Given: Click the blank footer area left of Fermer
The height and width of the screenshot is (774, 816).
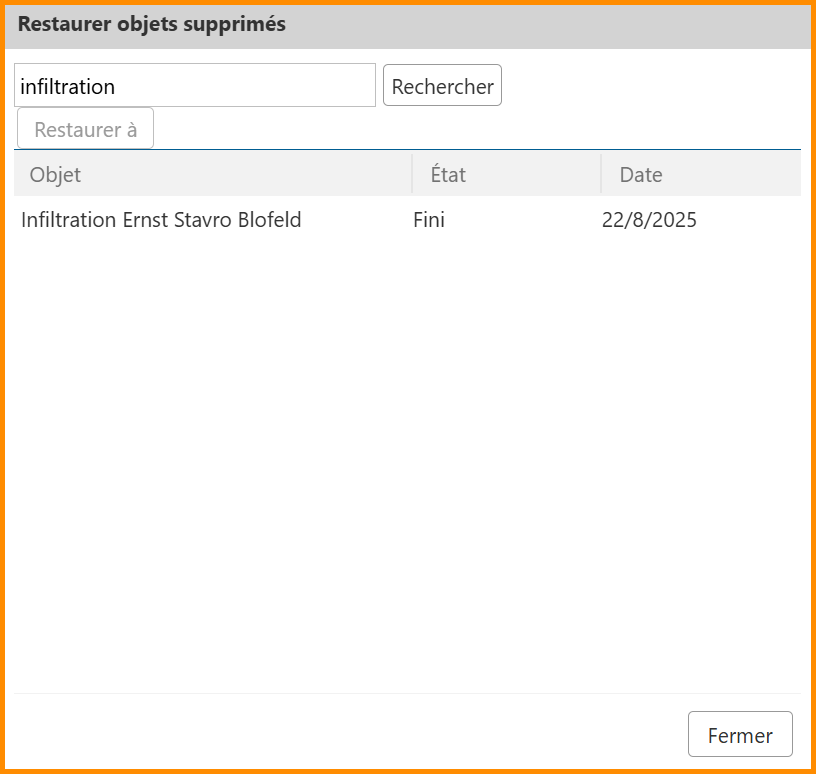Looking at the screenshot, I should (350, 735).
